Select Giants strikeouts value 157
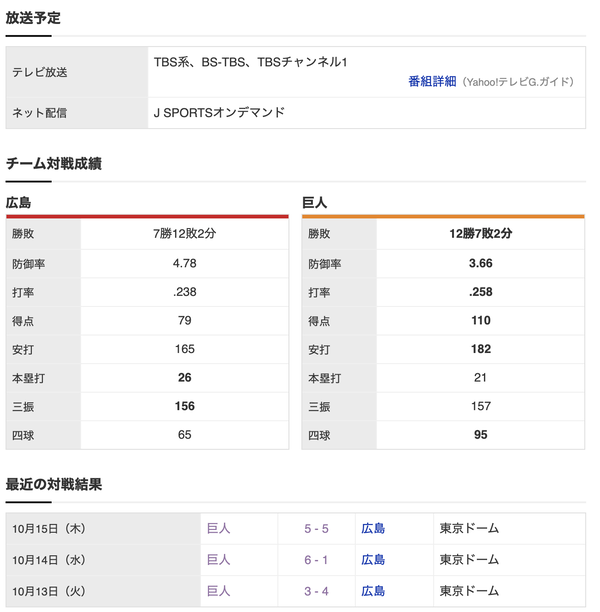Image resolution: width=600 pixels, height=612 pixels. [x=481, y=406]
